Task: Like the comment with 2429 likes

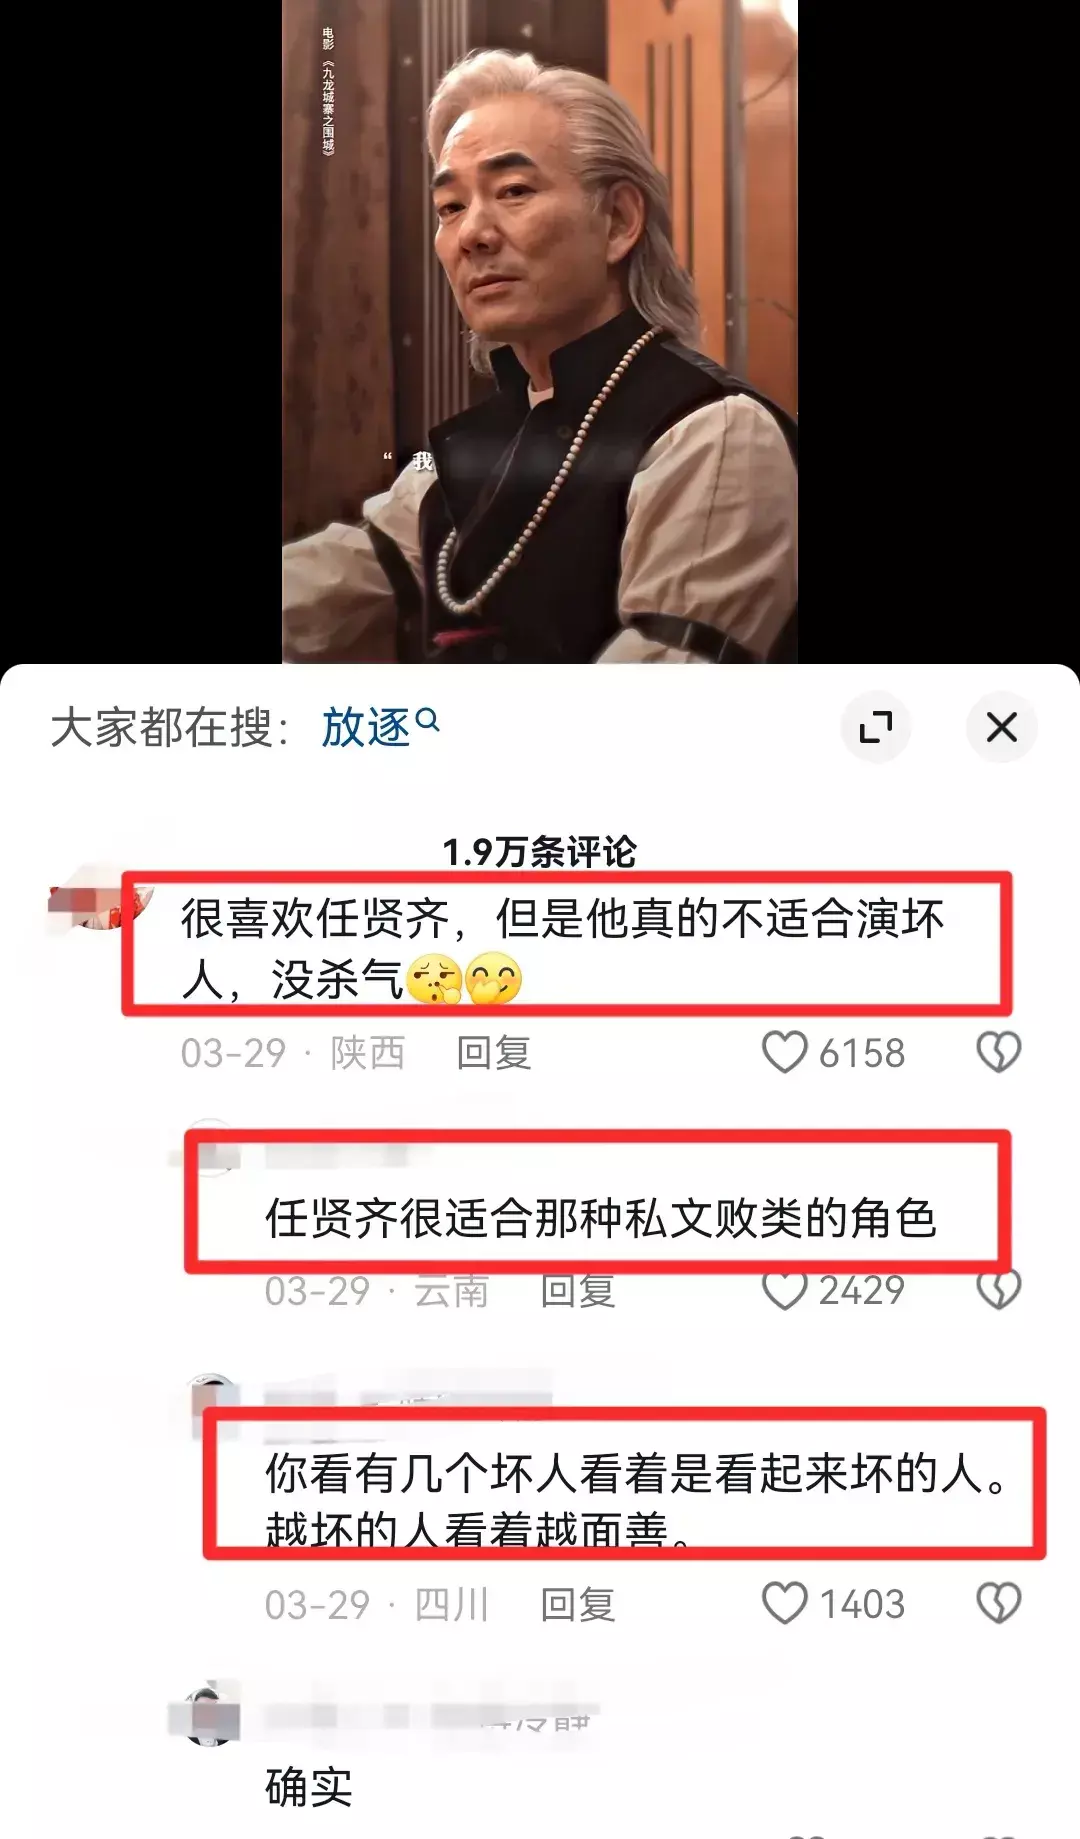Action: point(784,1289)
